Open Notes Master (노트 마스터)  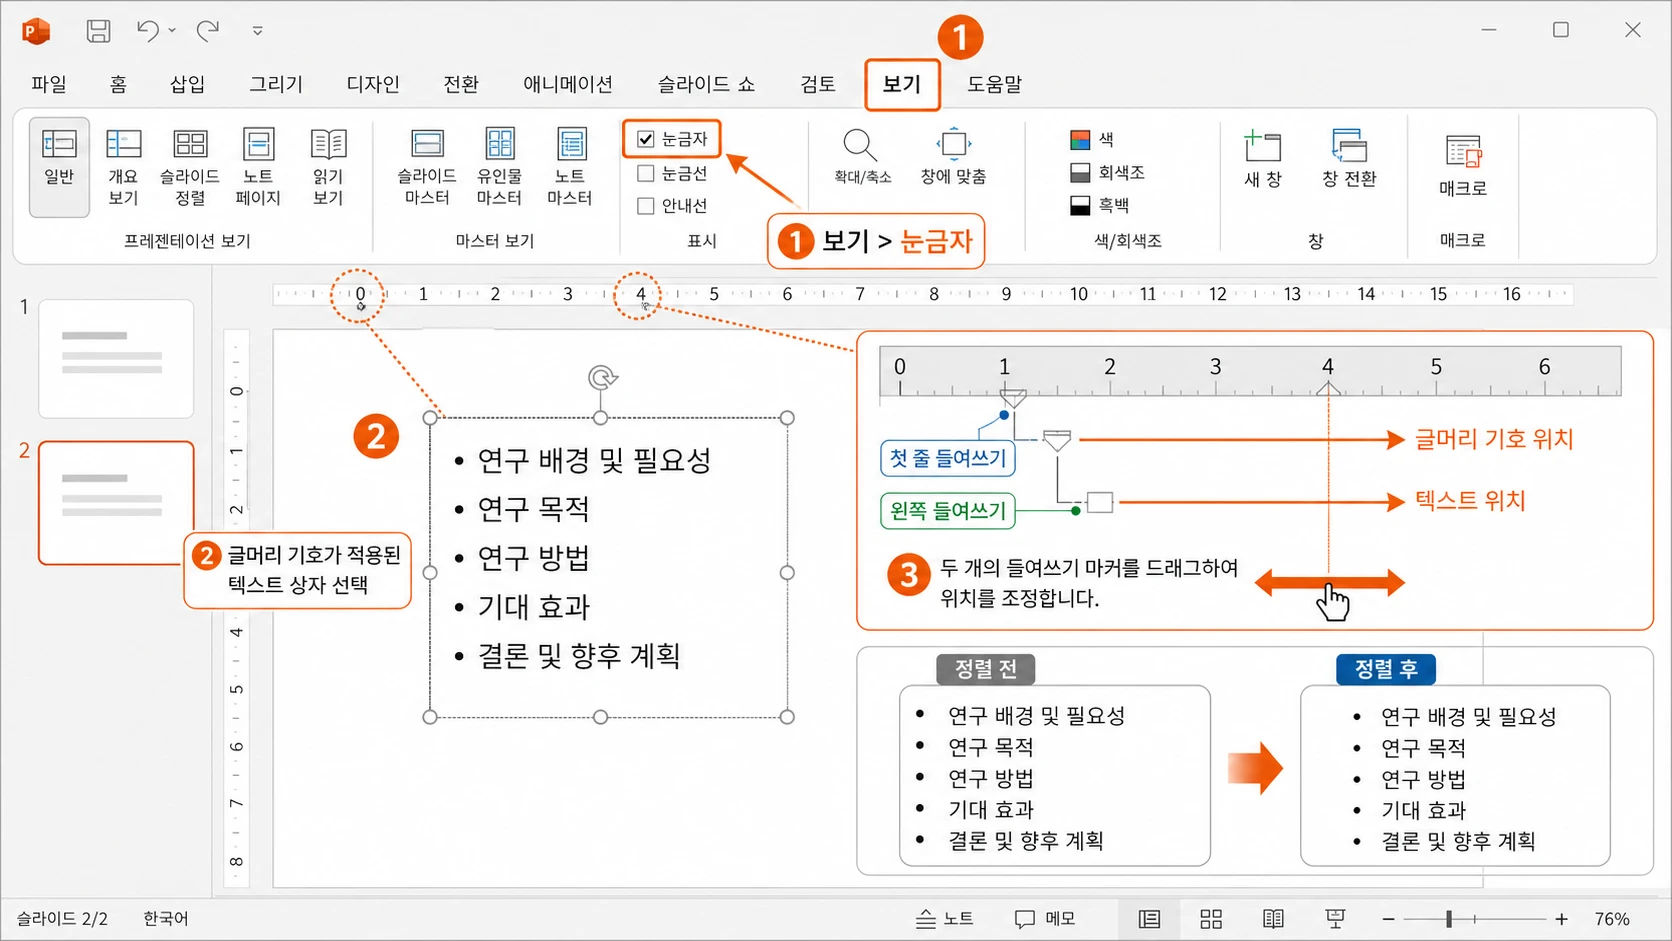click(570, 167)
